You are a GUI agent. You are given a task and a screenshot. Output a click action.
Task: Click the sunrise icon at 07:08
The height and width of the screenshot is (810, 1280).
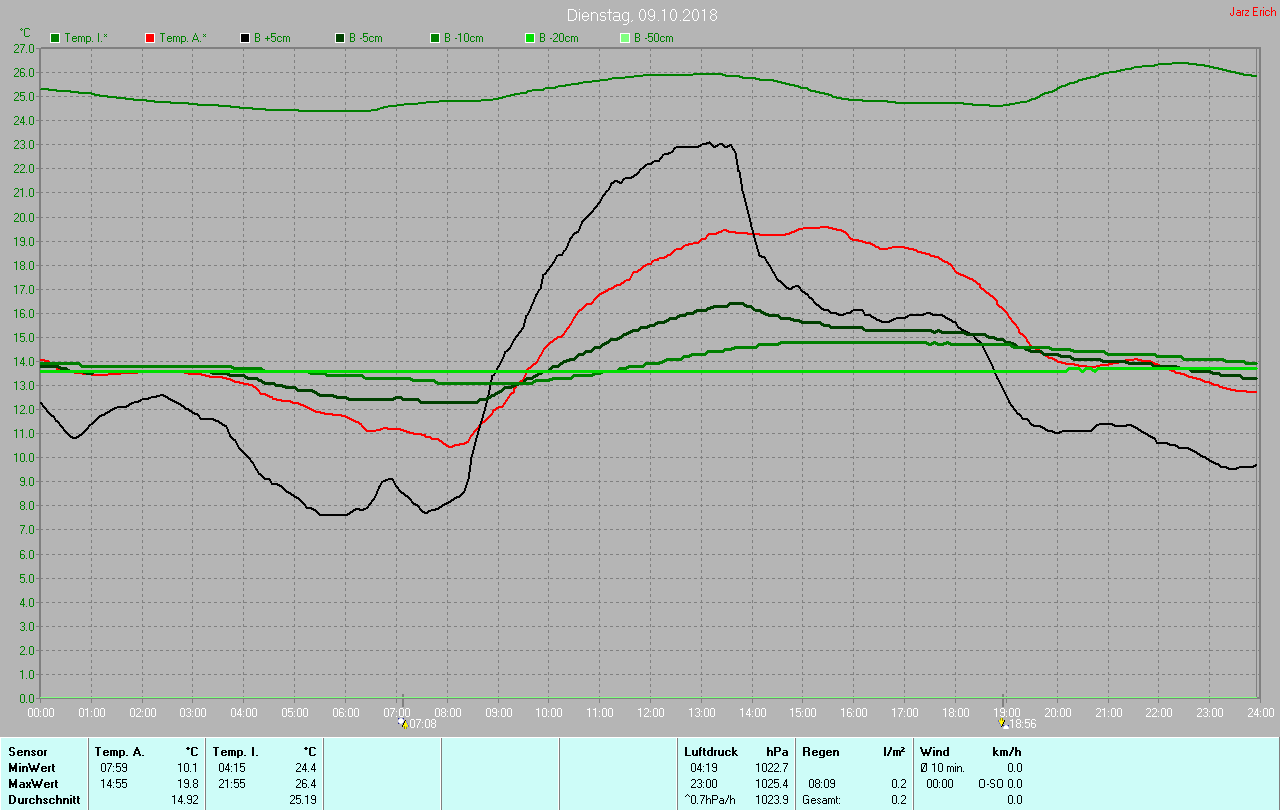[x=402, y=723]
